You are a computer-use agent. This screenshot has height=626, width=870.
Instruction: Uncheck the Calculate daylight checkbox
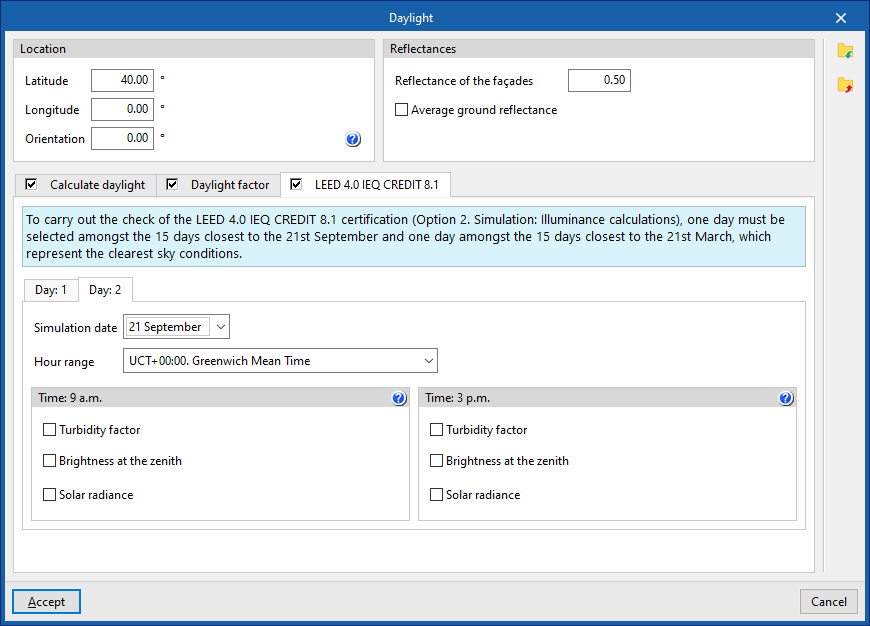[x=31, y=184]
